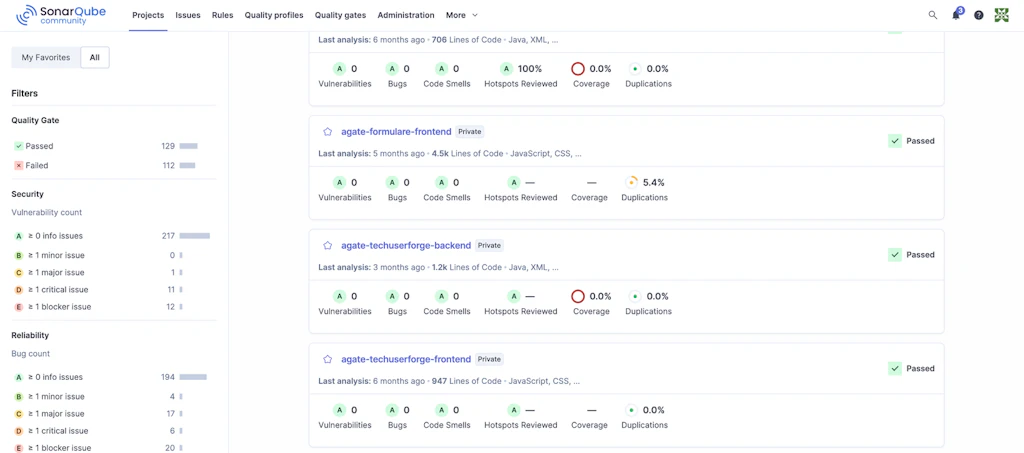Favorite agate-formulare-frontend with the star icon
Screen dimensions: 1024x453
[x=328, y=132]
